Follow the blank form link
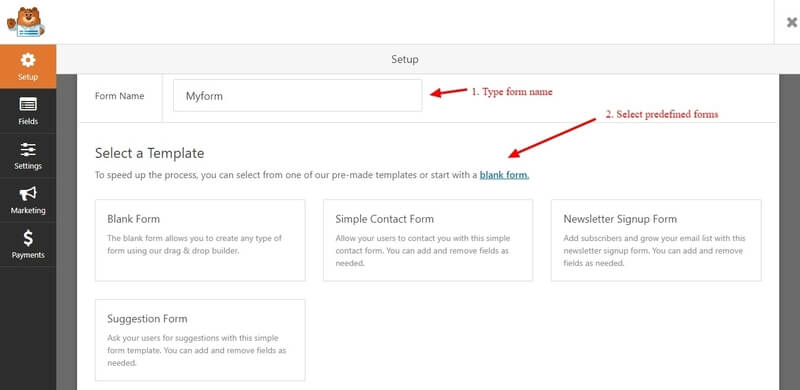This screenshot has height=390, width=800. pos(504,175)
